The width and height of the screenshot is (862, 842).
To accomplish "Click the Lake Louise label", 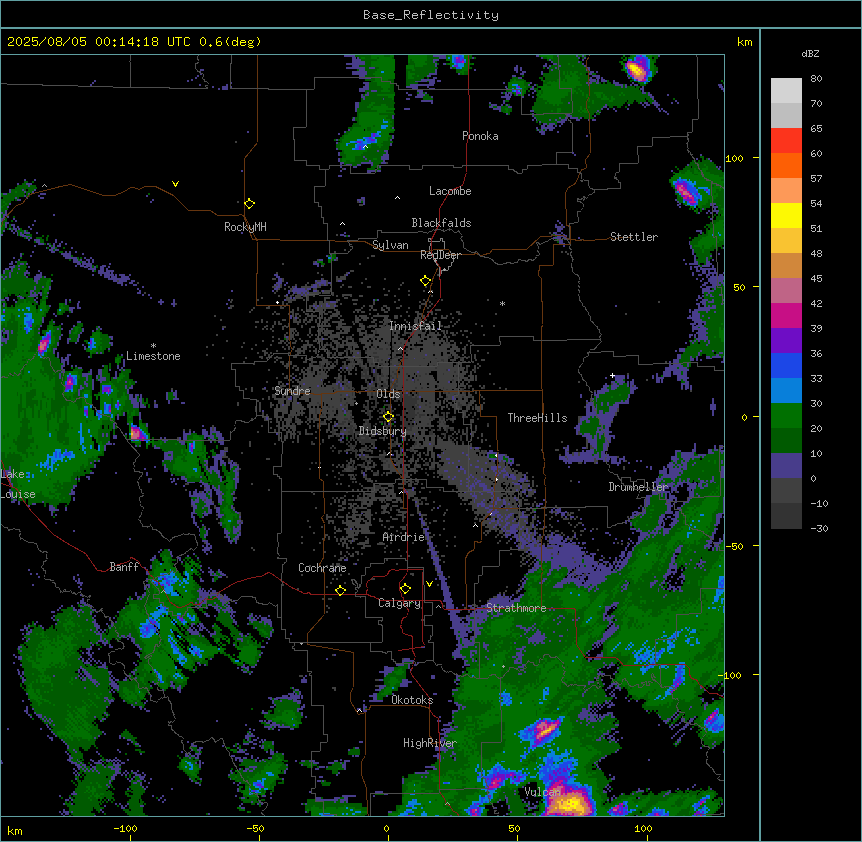I will [18, 484].
